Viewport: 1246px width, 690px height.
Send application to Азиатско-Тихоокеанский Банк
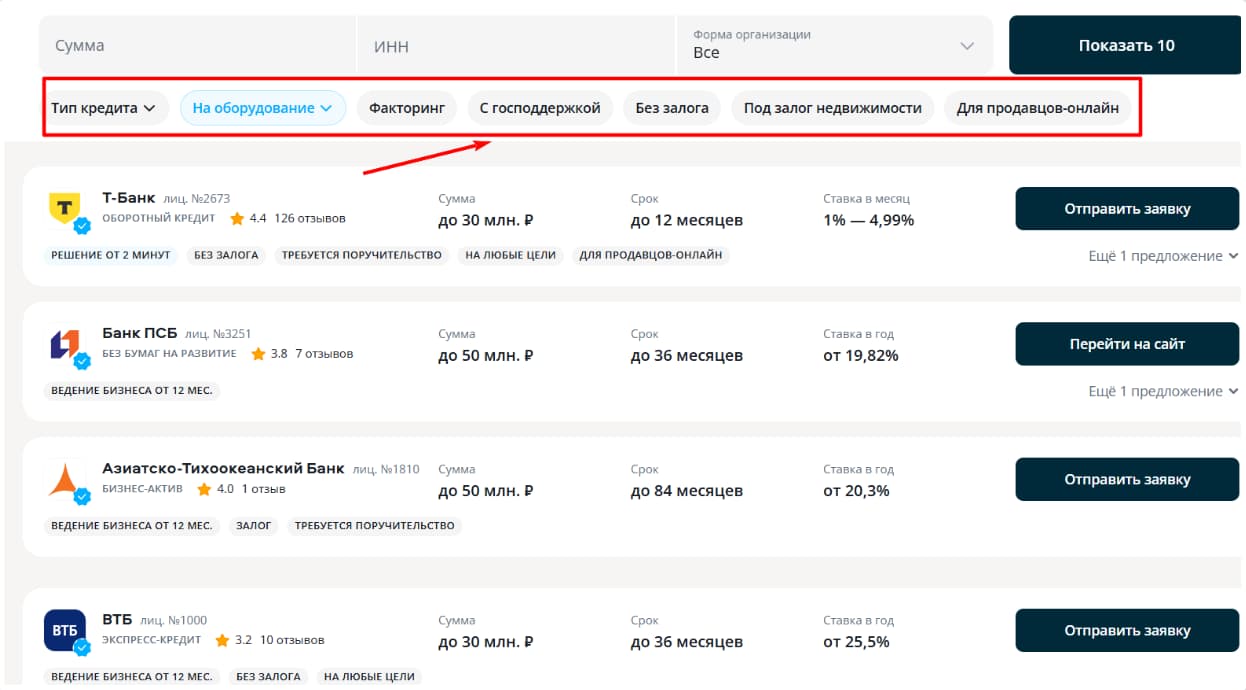pos(1127,479)
